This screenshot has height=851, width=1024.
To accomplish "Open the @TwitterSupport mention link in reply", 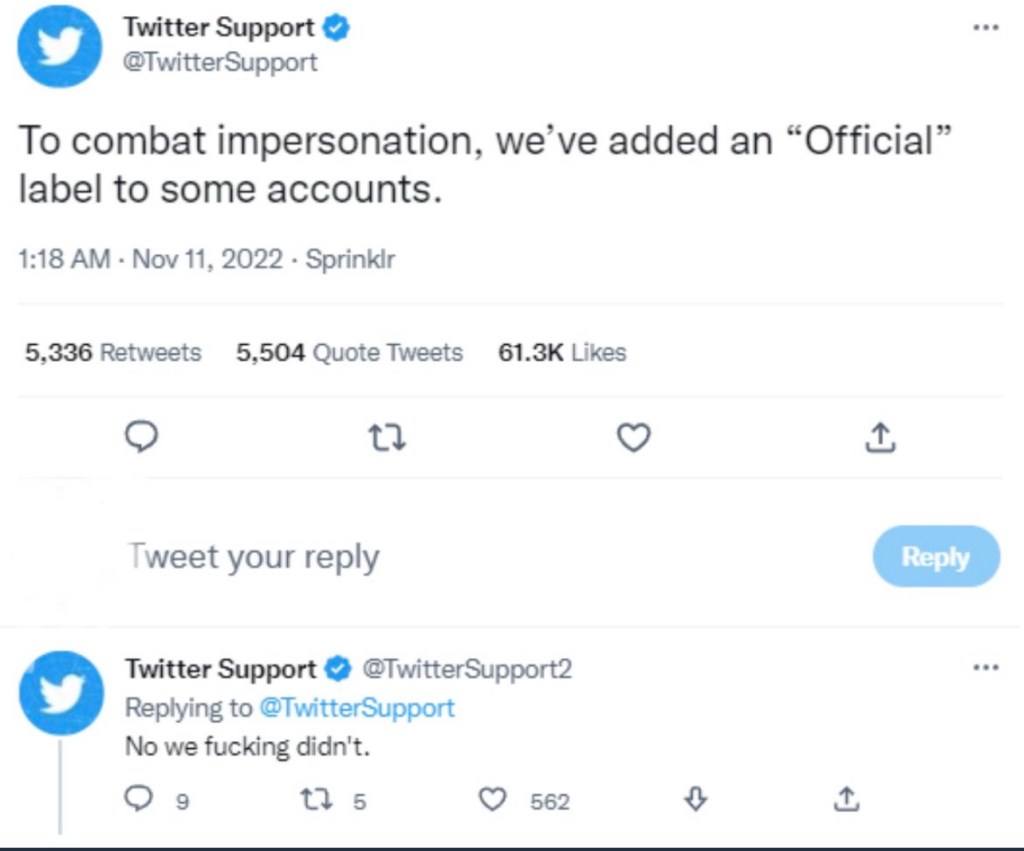I will click(x=356, y=708).
